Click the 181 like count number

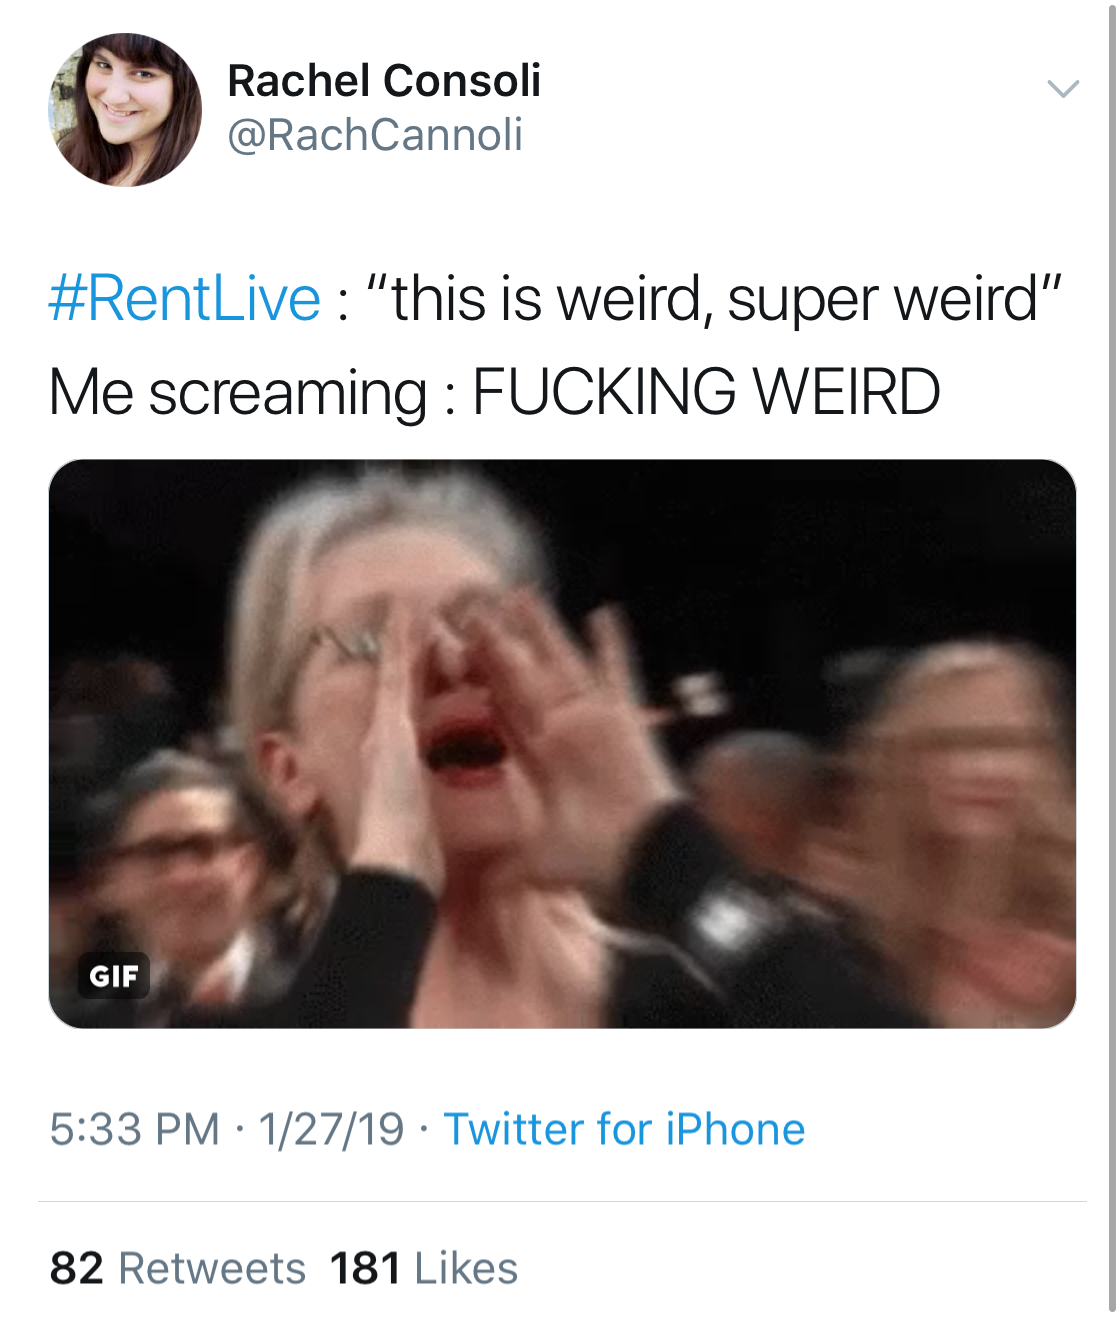365,1268
